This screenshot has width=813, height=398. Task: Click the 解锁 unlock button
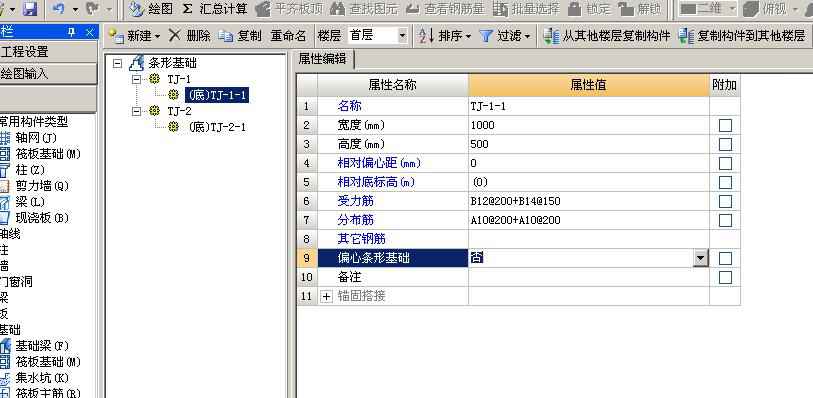click(x=640, y=9)
